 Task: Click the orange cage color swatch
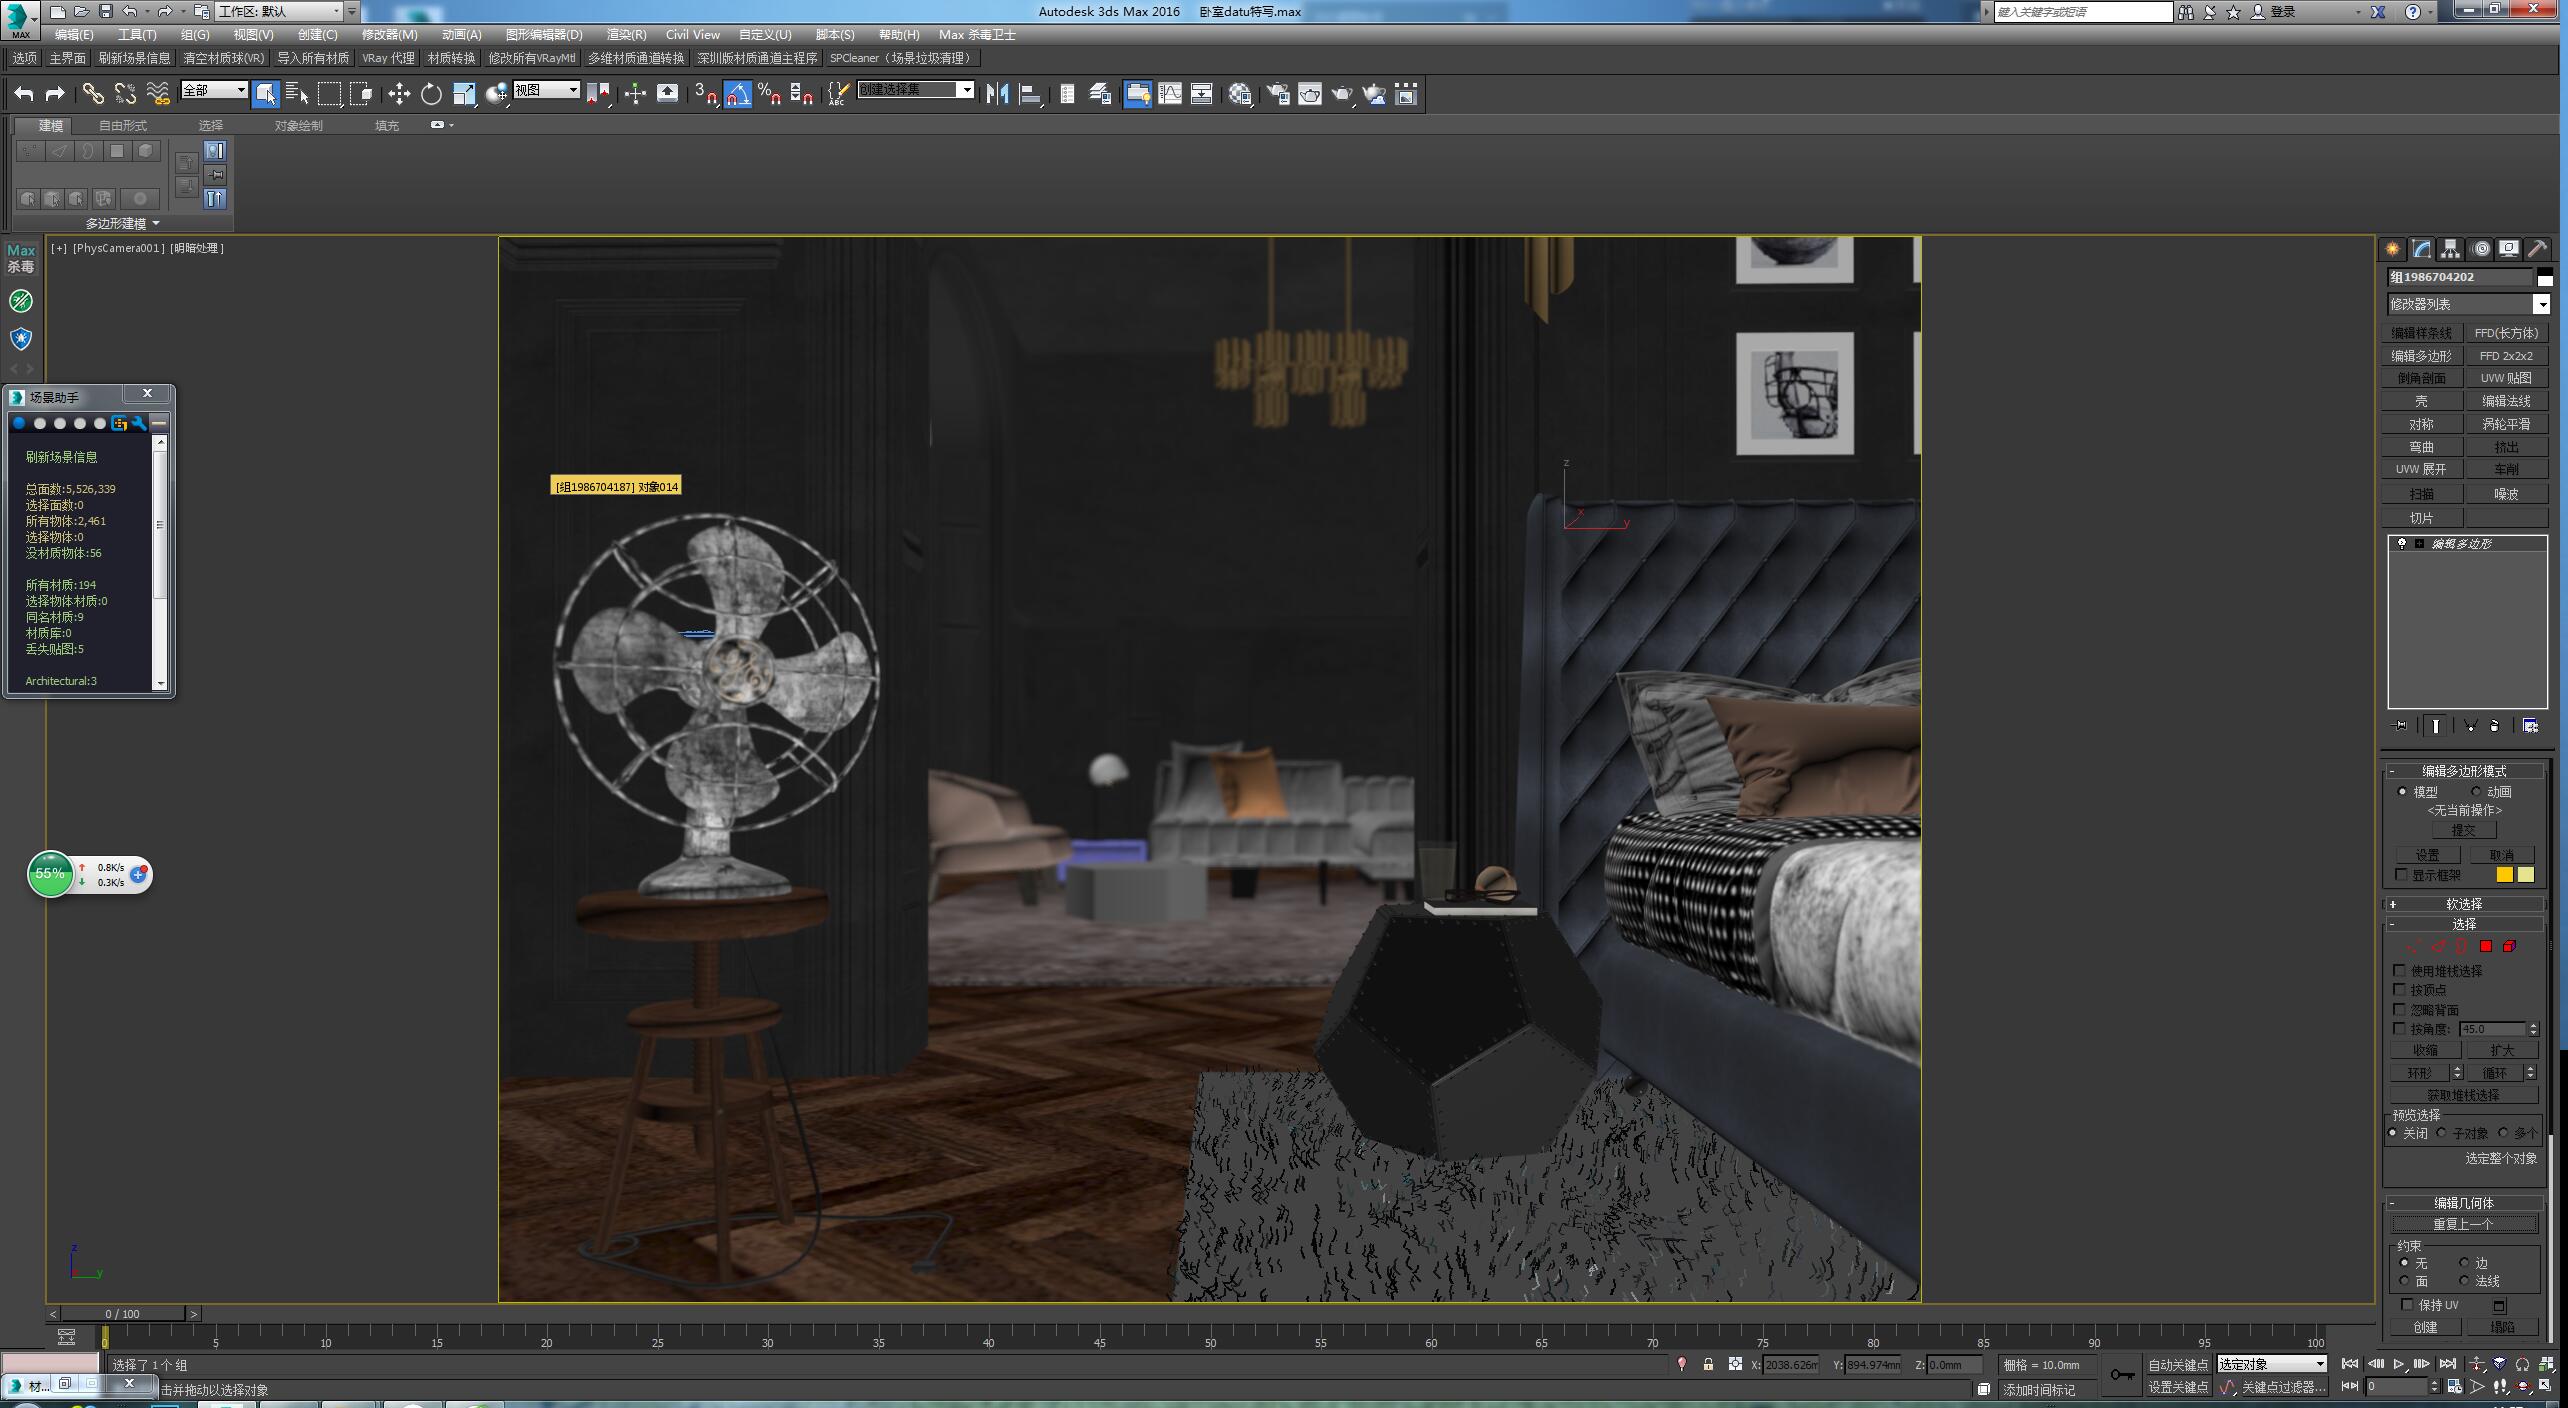coord(2504,875)
